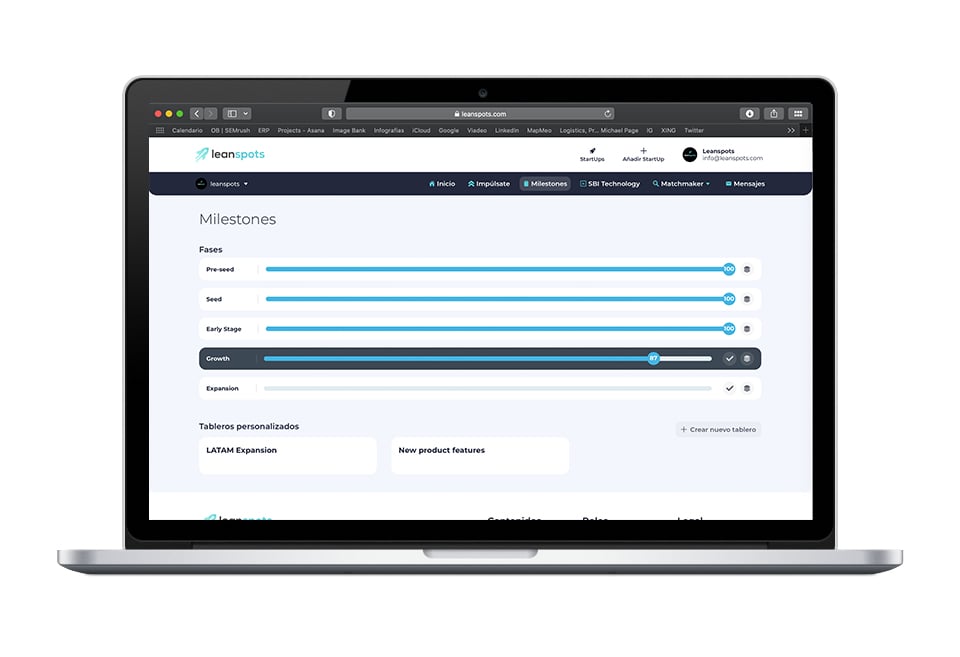Click the Seed row database icon
The height and width of the screenshot is (657, 960).
tap(747, 299)
